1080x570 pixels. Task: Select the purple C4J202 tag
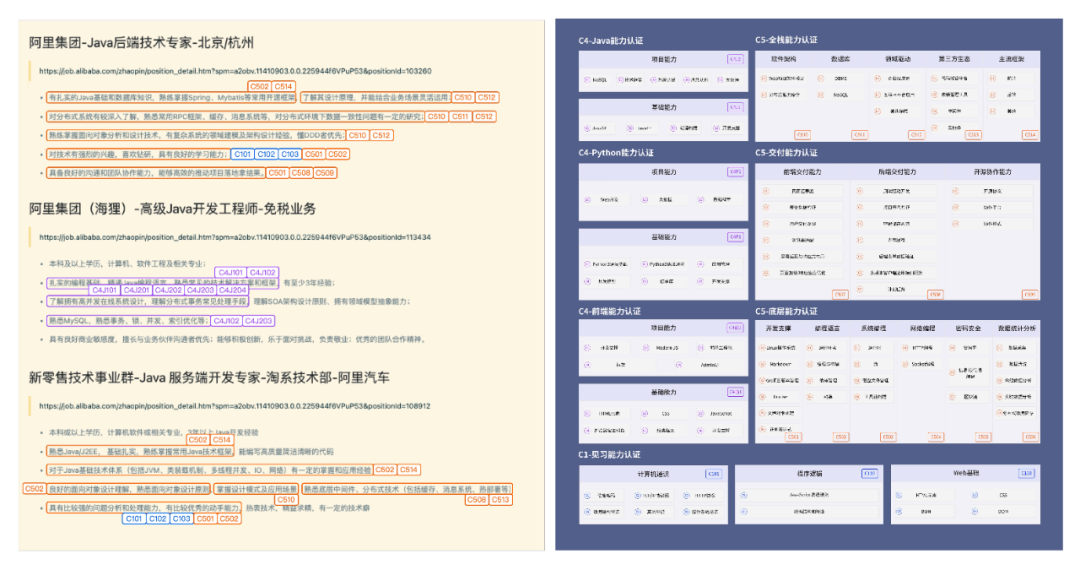tap(168, 291)
